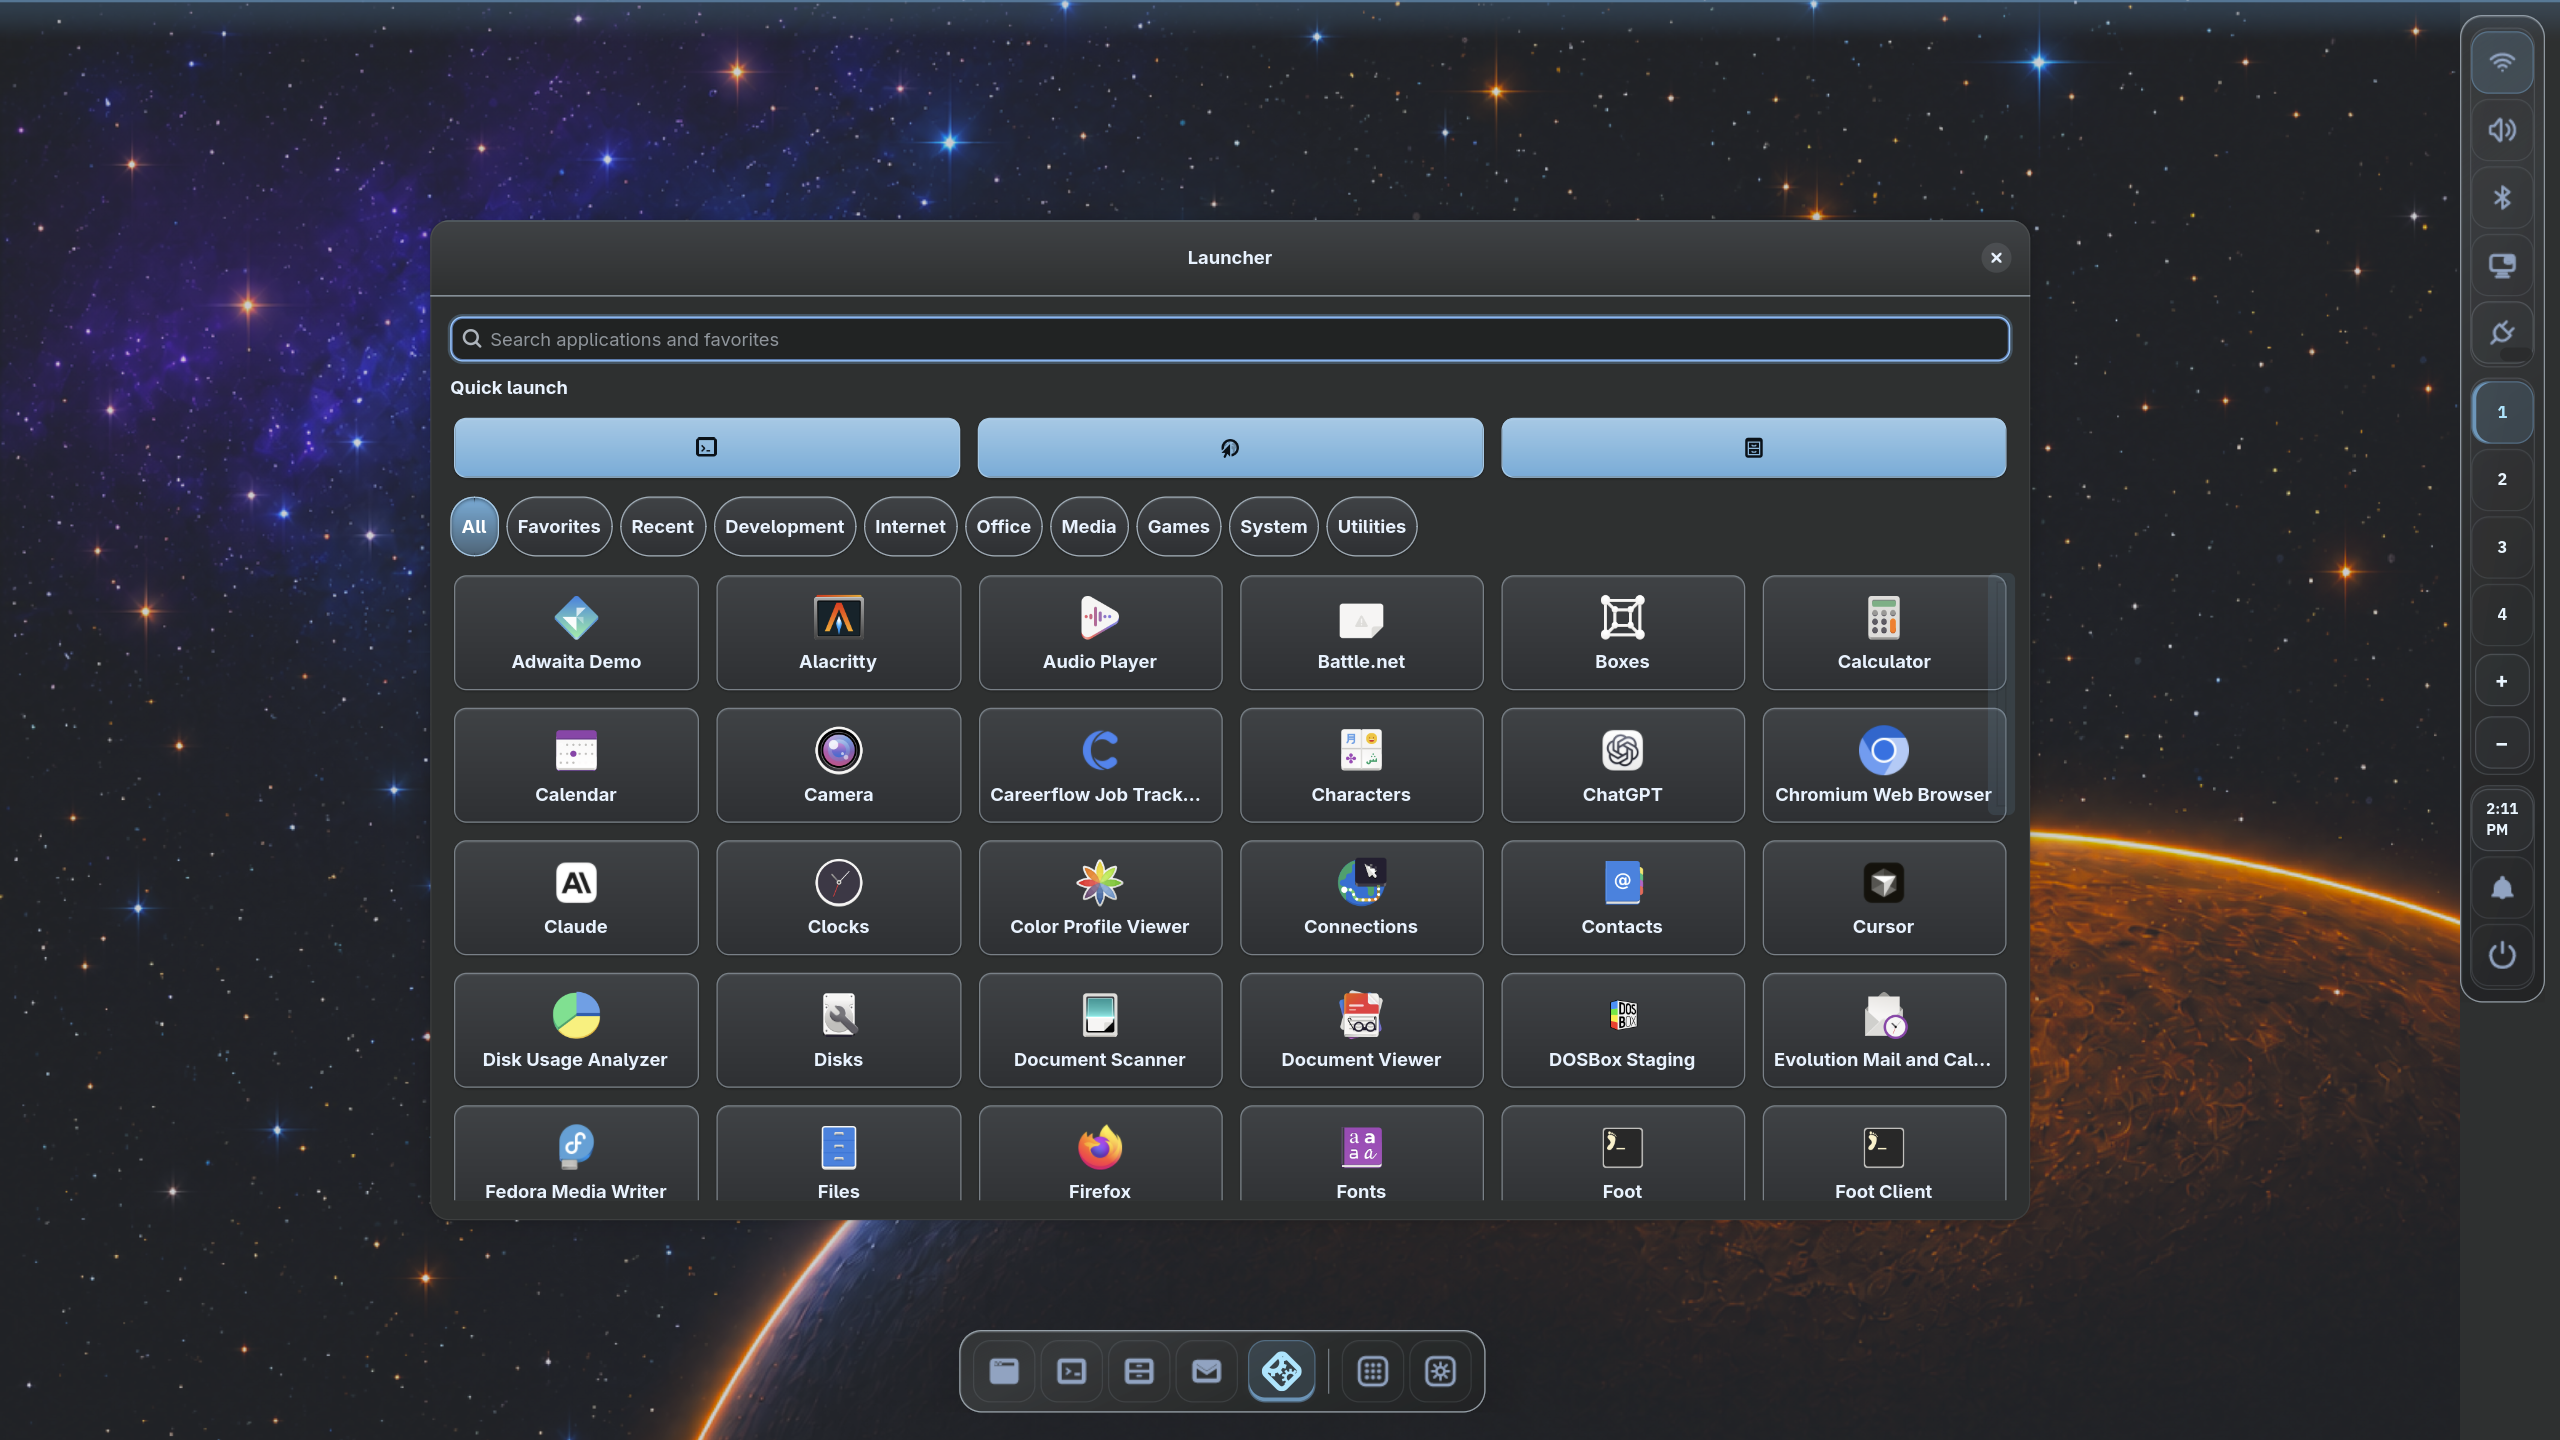Open the ChatGPT app tile
2560x1440 pixels.
(x=1622, y=765)
